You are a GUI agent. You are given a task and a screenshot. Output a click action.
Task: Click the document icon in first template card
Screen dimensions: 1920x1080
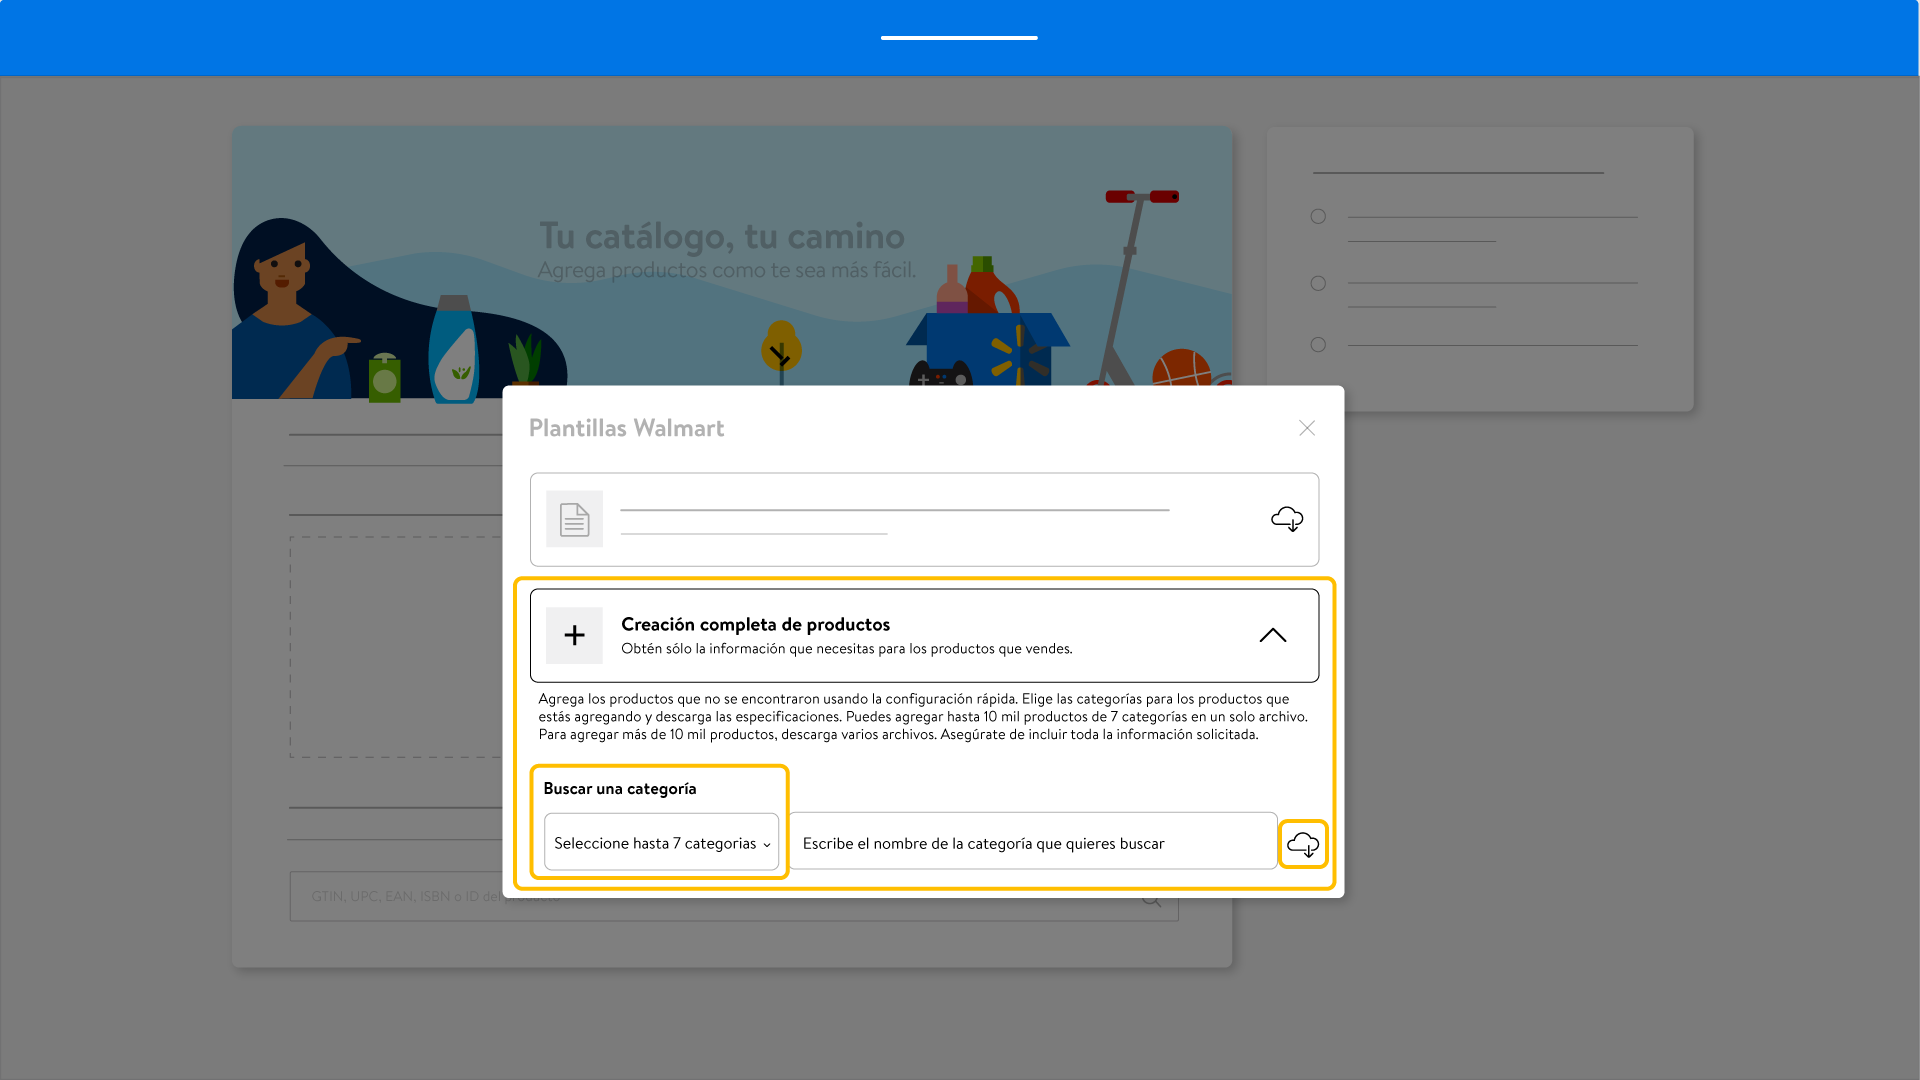[574, 519]
